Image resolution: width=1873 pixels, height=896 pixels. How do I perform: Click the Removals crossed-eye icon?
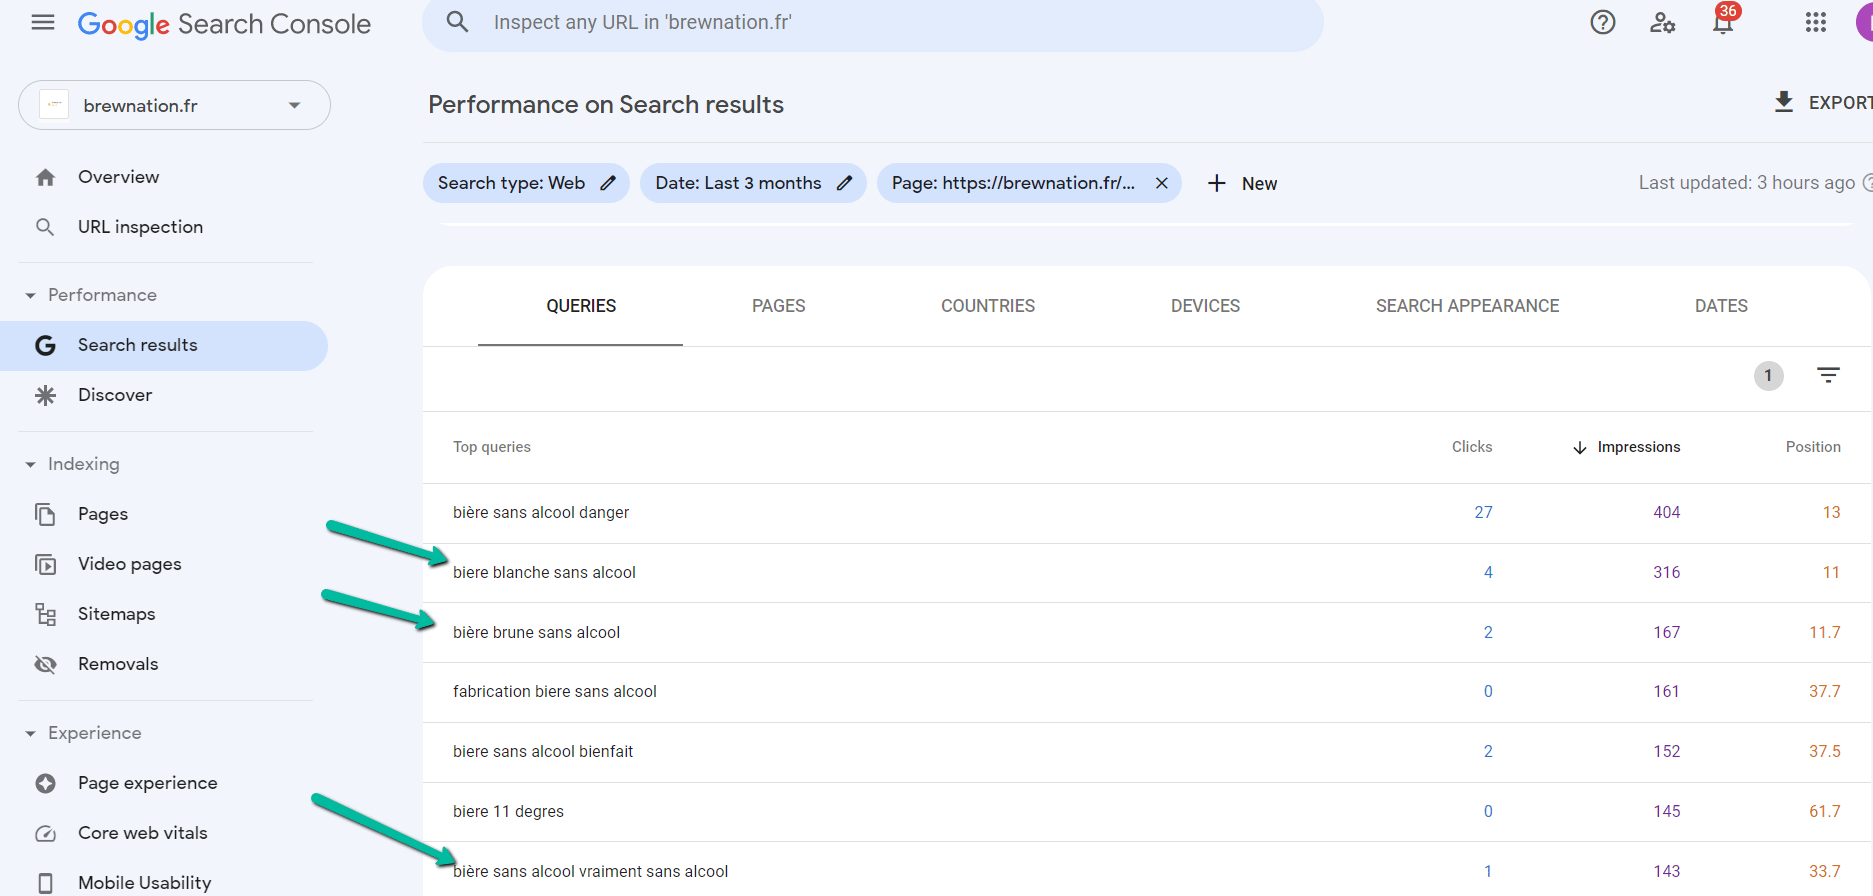pyautogui.click(x=45, y=664)
